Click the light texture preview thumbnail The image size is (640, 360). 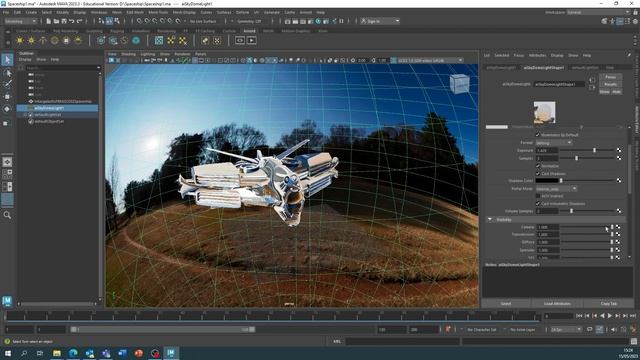pos(544,112)
